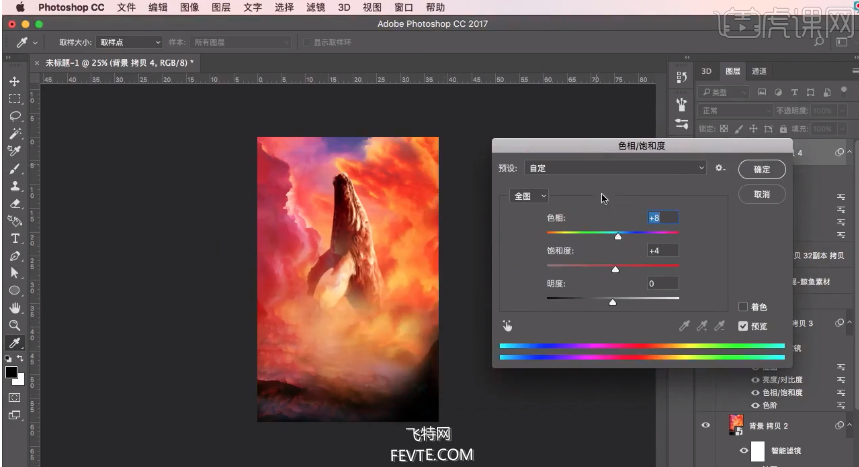Viewport: 859px width, 467px height.
Task: Toggle lock transparent pixels icon
Action: (724, 129)
